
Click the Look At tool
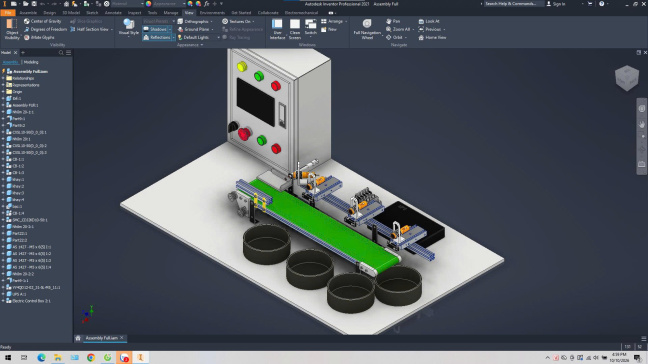[429, 21]
